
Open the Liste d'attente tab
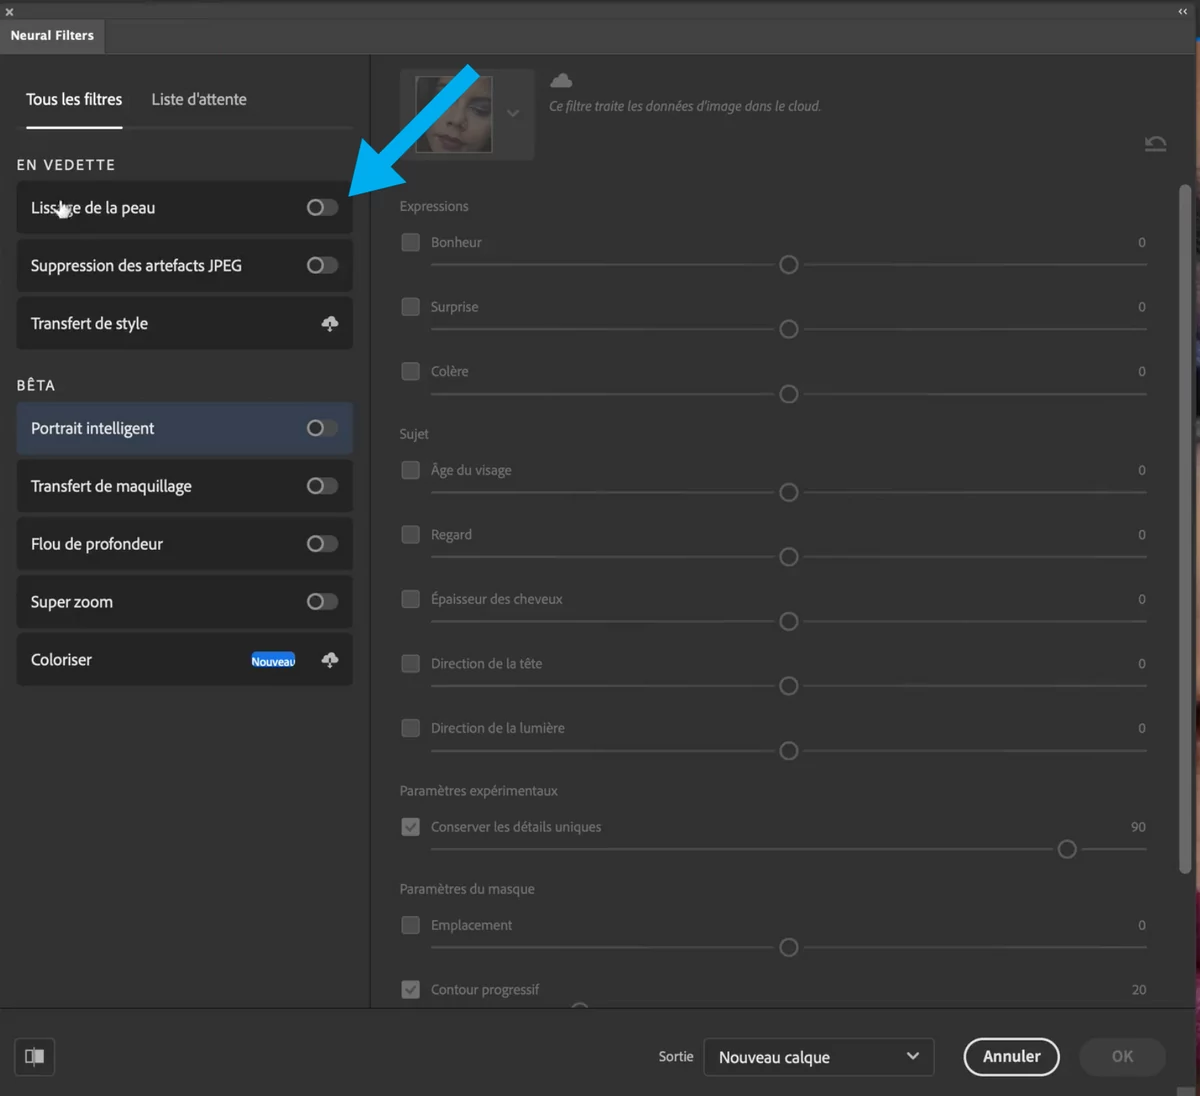pyautogui.click(x=199, y=99)
